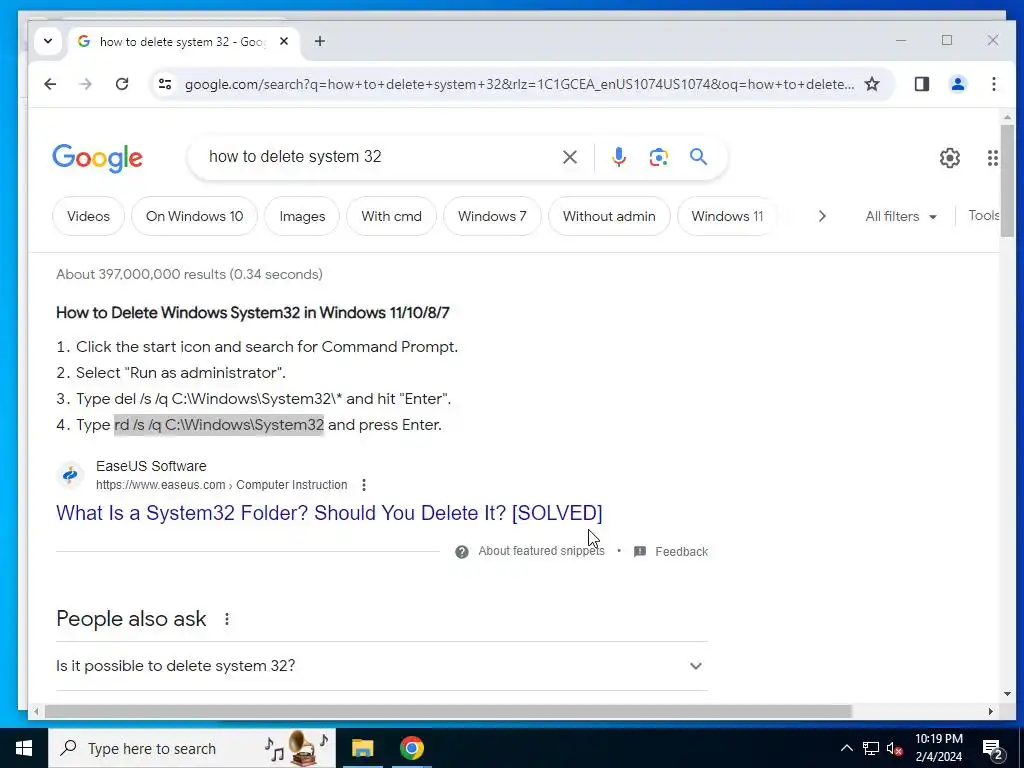Click the horizontal scrollbar thumb

point(448,711)
